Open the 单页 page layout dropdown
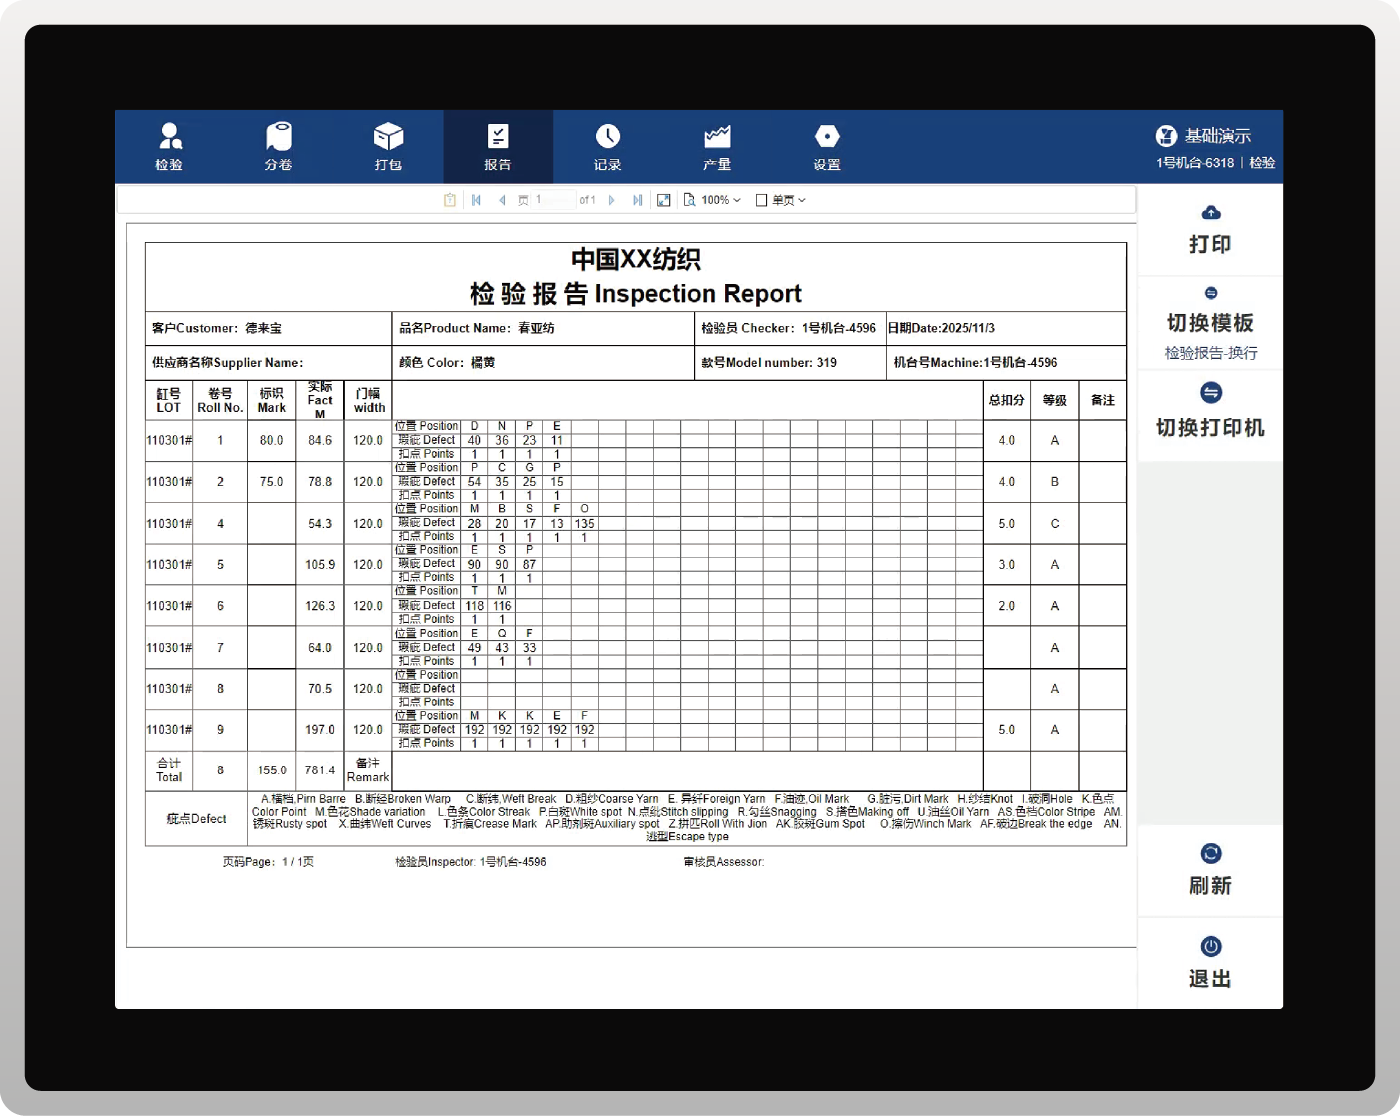This screenshot has width=1400, height=1116. tap(781, 200)
